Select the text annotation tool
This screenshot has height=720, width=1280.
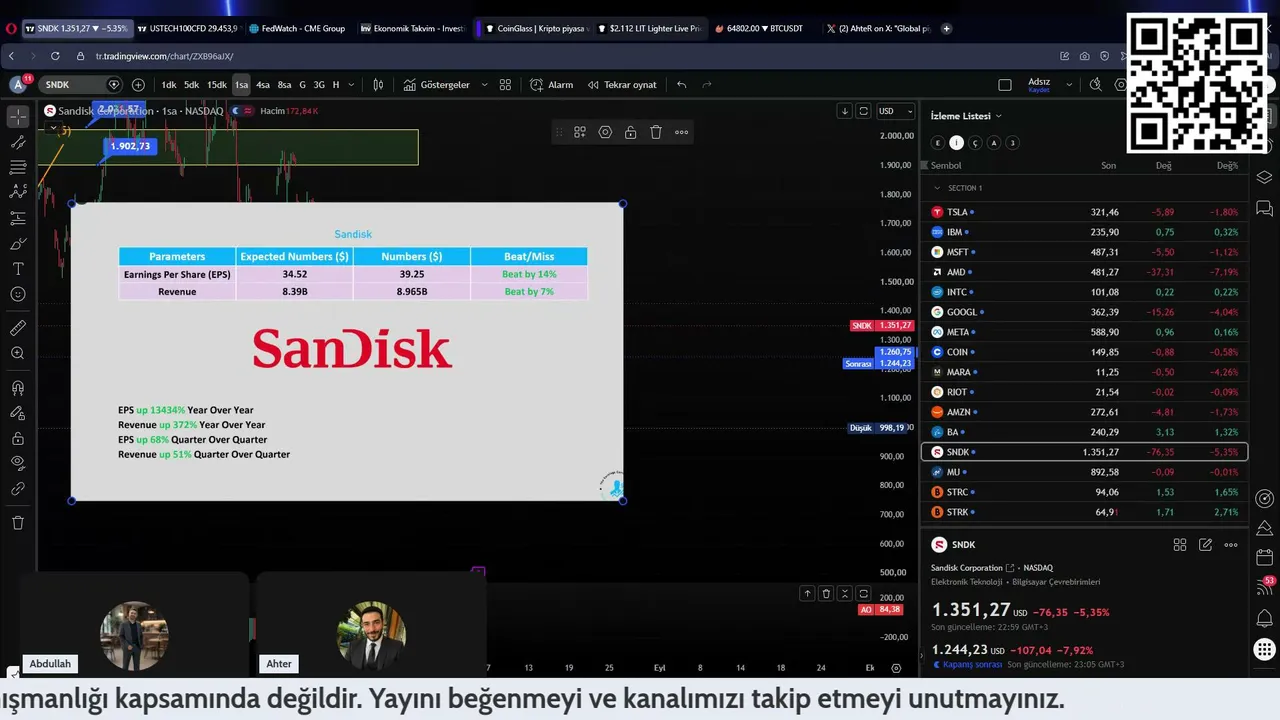pos(18,269)
